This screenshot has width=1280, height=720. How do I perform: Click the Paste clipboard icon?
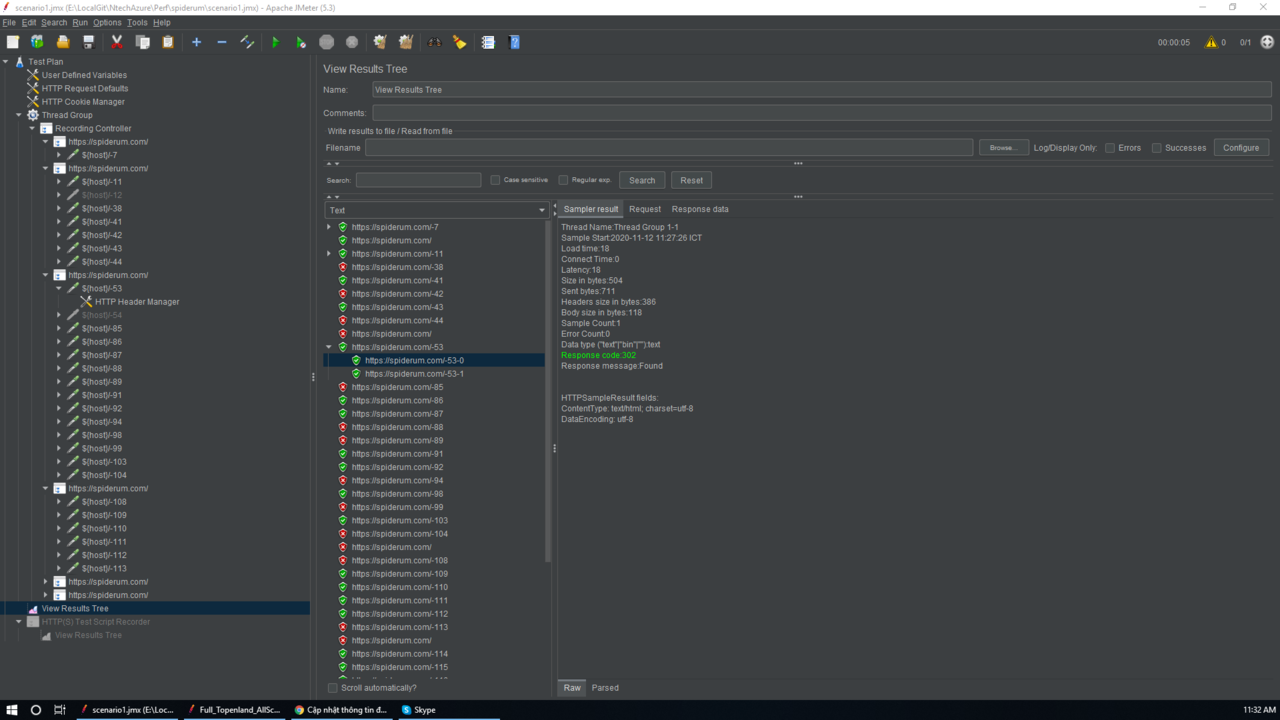point(167,42)
